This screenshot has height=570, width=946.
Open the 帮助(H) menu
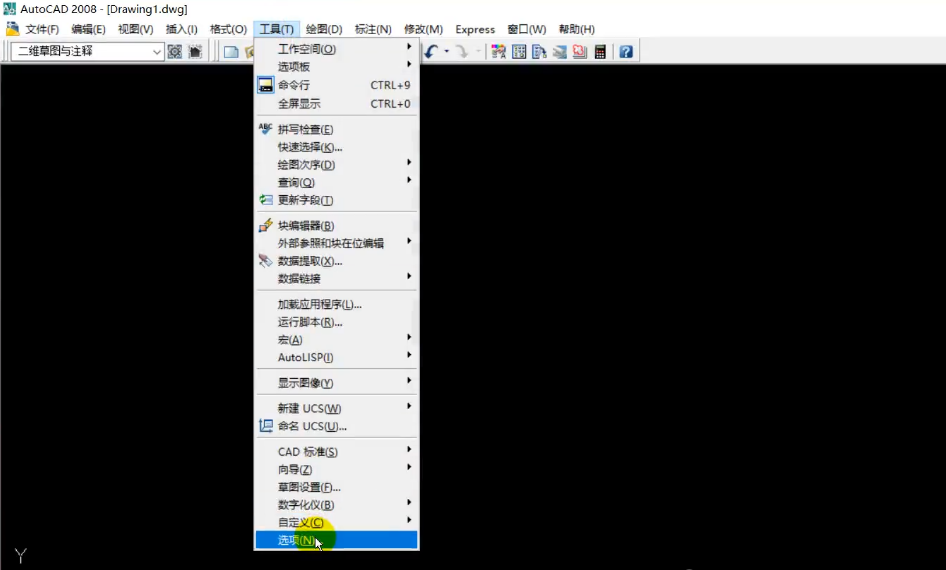tap(577, 29)
